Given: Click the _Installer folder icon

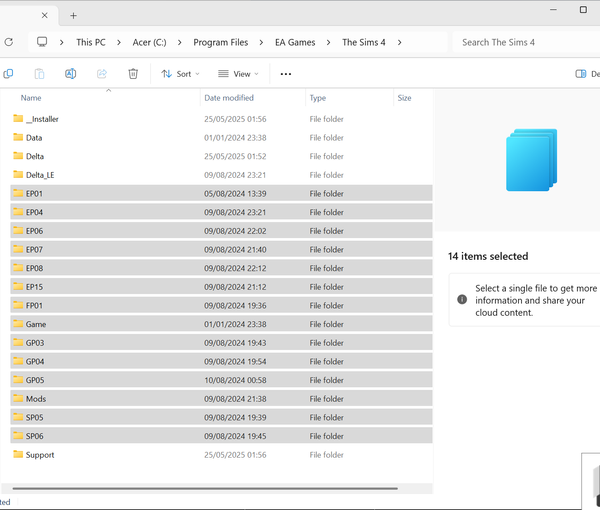Looking at the screenshot, I should (x=18, y=118).
